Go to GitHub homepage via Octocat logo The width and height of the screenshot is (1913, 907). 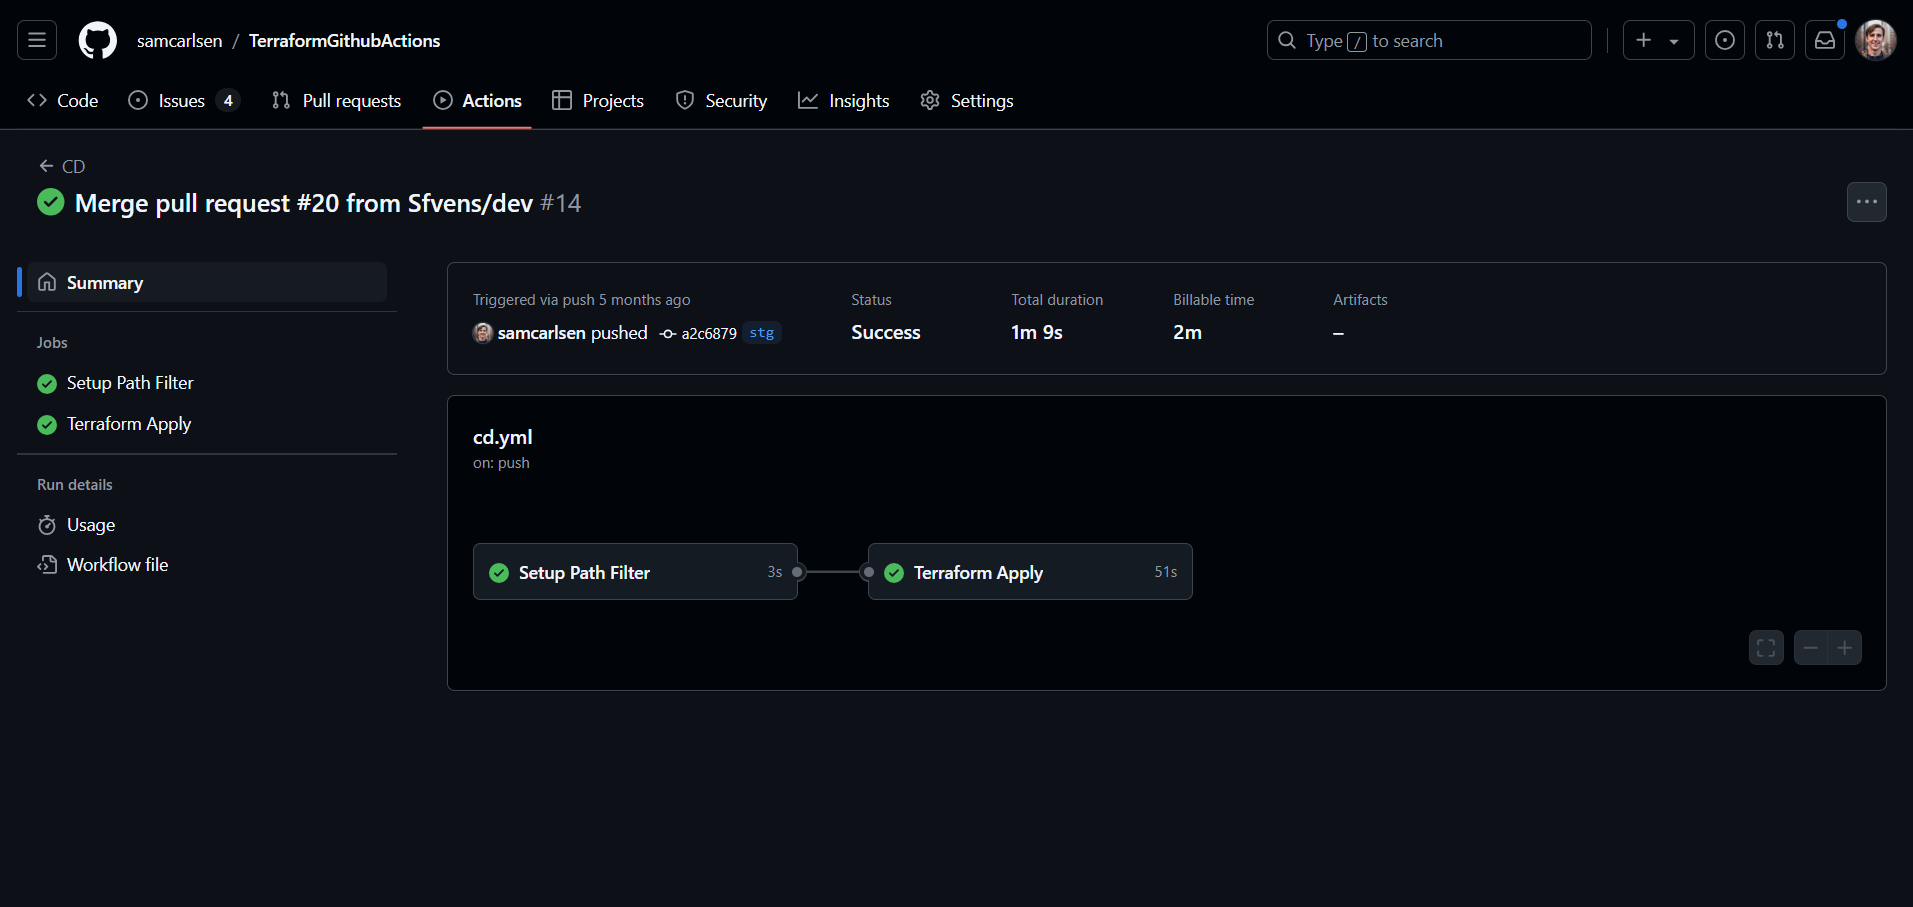[98, 40]
